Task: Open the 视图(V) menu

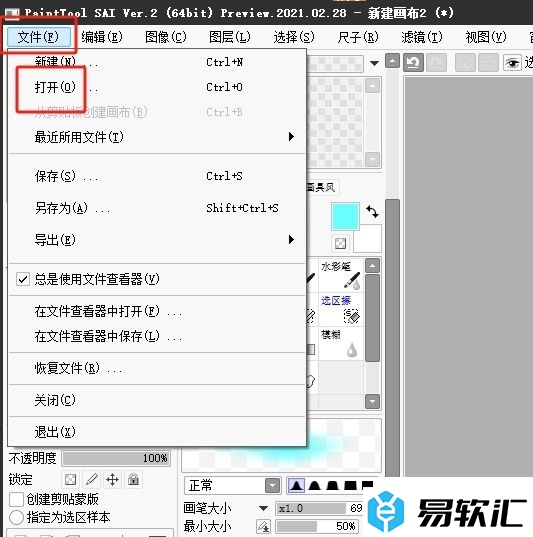Action: click(486, 37)
